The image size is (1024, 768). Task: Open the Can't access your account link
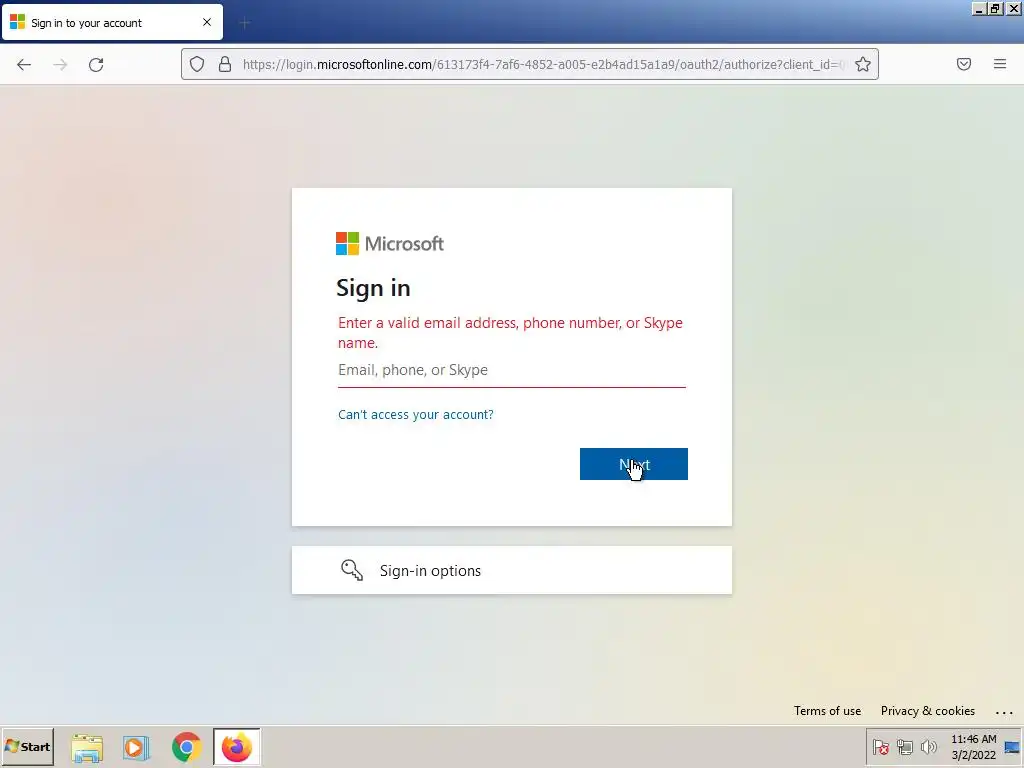415,415
